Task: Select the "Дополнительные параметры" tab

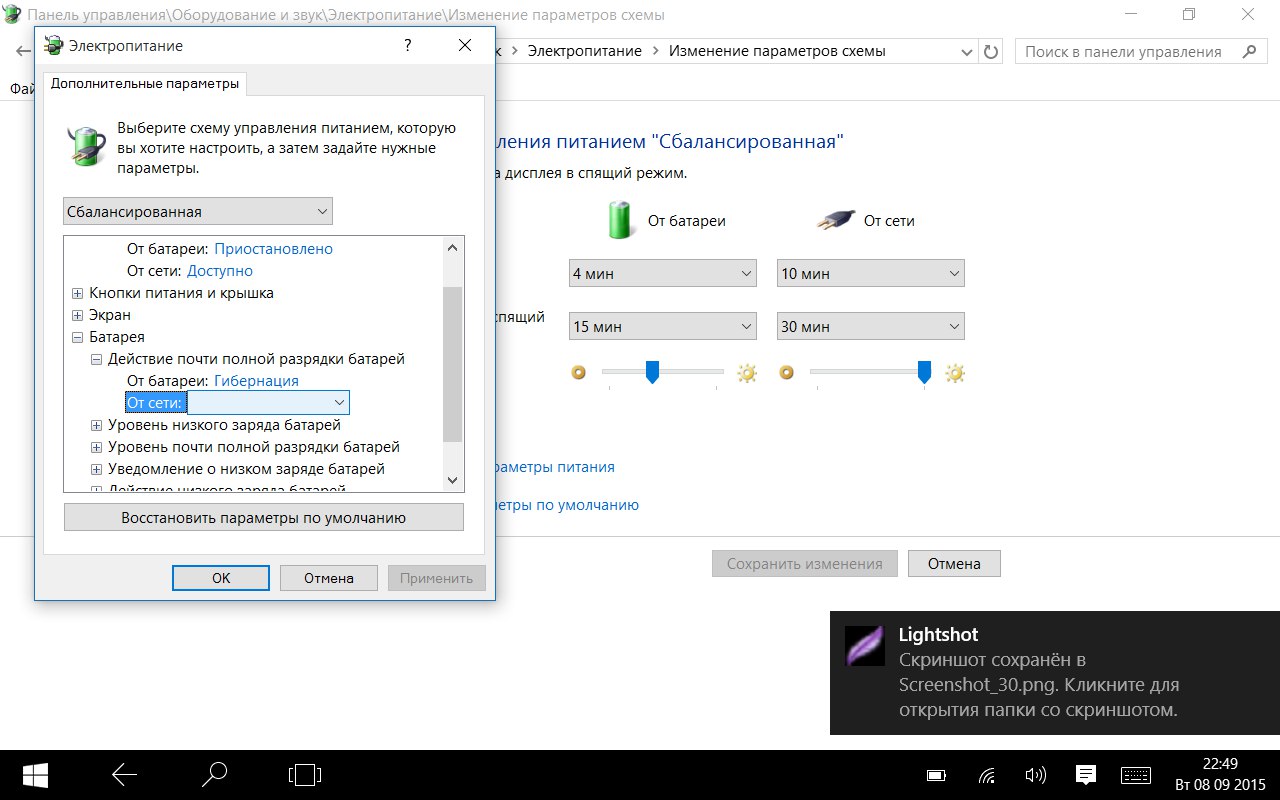Action: [145, 84]
